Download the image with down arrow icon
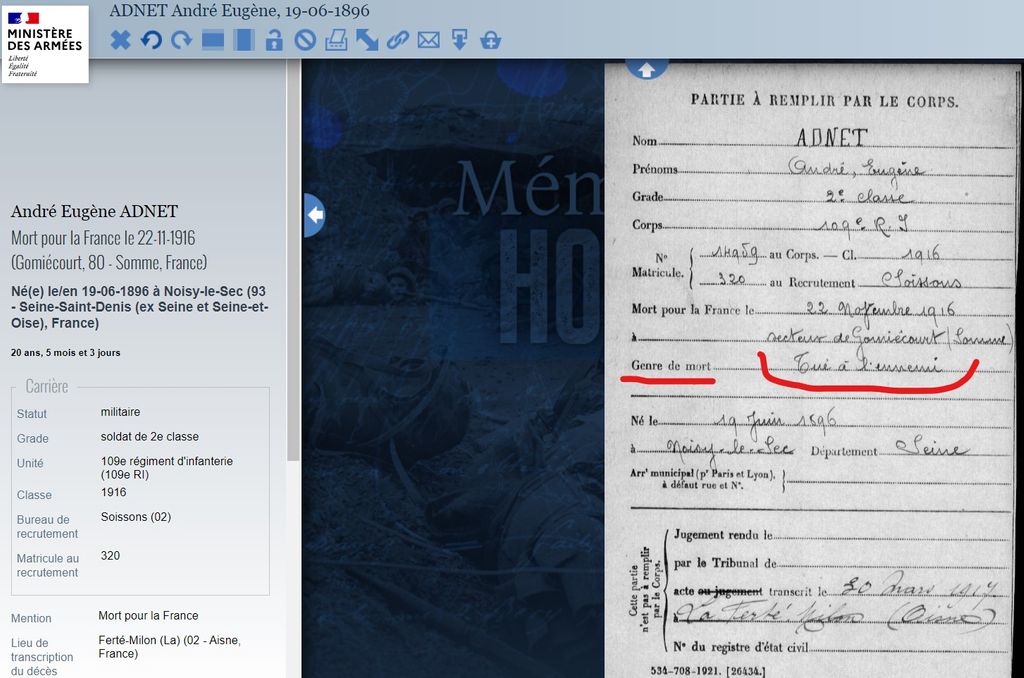This screenshot has height=678, width=1024. click(x=459, y=40)
